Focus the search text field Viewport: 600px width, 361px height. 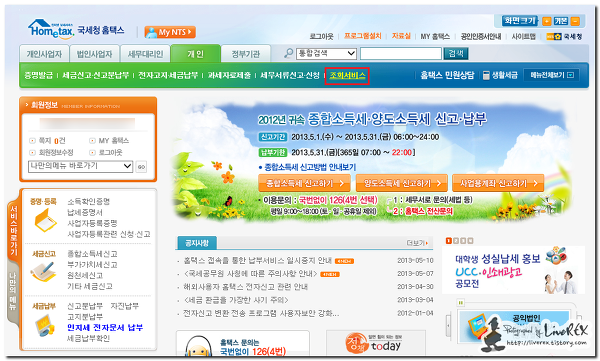(401, 54)
